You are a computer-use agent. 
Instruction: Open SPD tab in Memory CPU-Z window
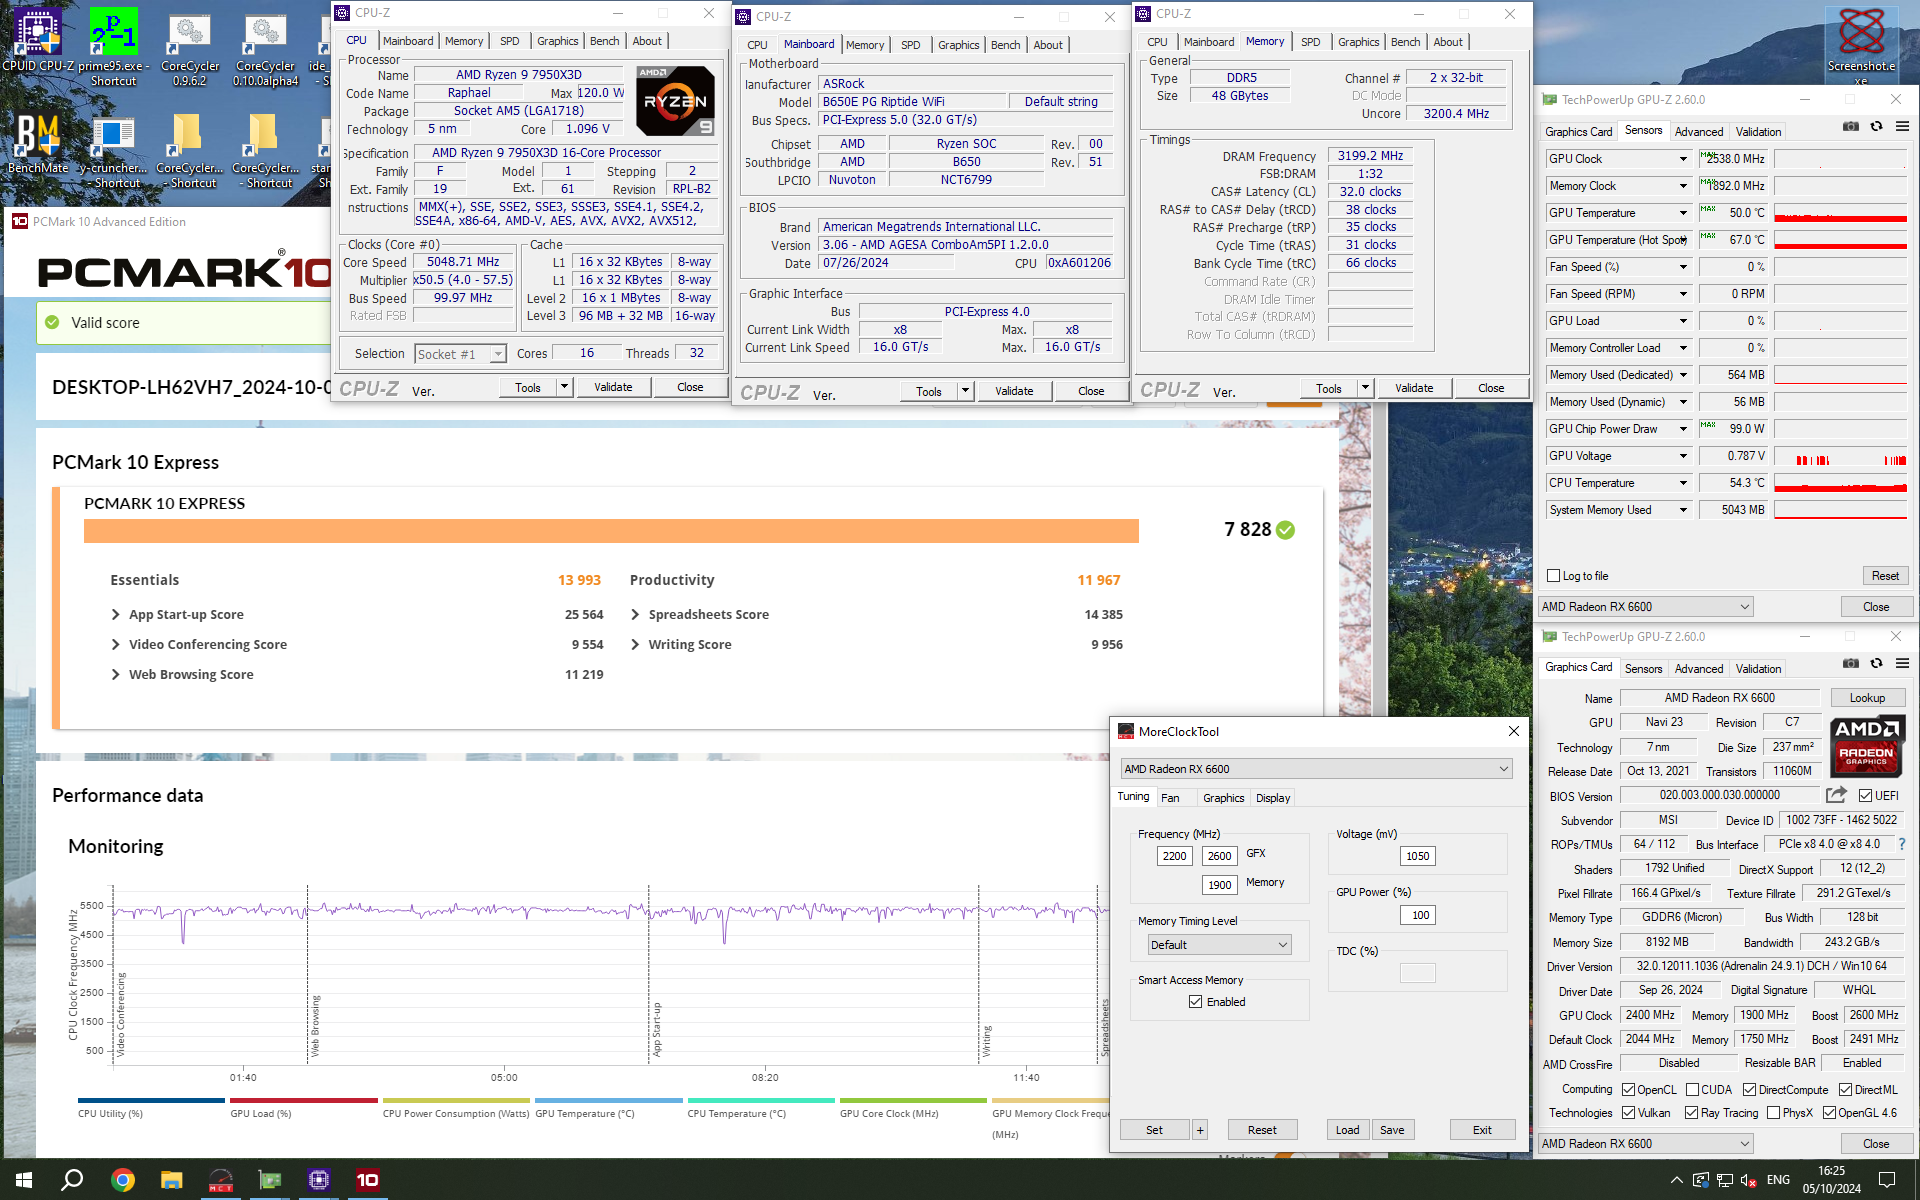point(1310,42)
